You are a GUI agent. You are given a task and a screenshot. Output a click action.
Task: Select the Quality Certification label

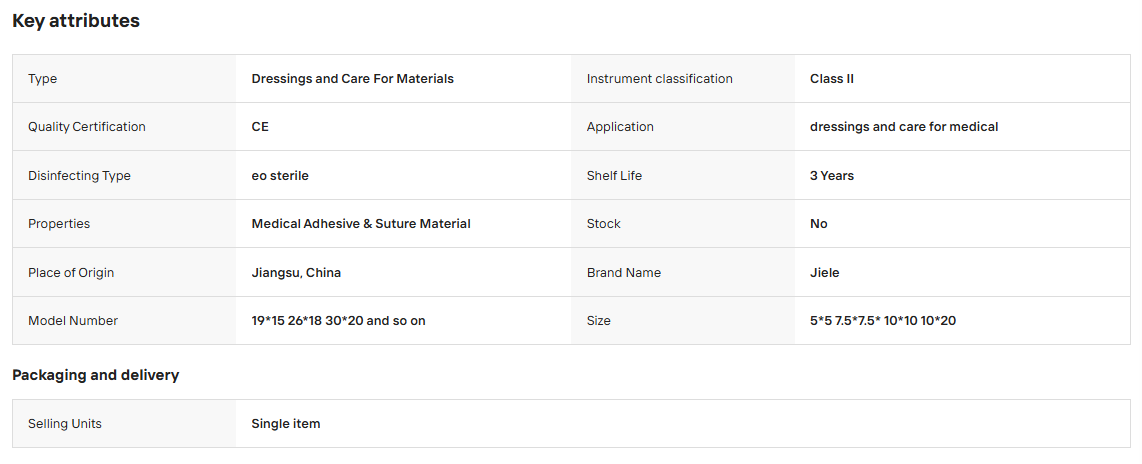click(x=87, y=127)
